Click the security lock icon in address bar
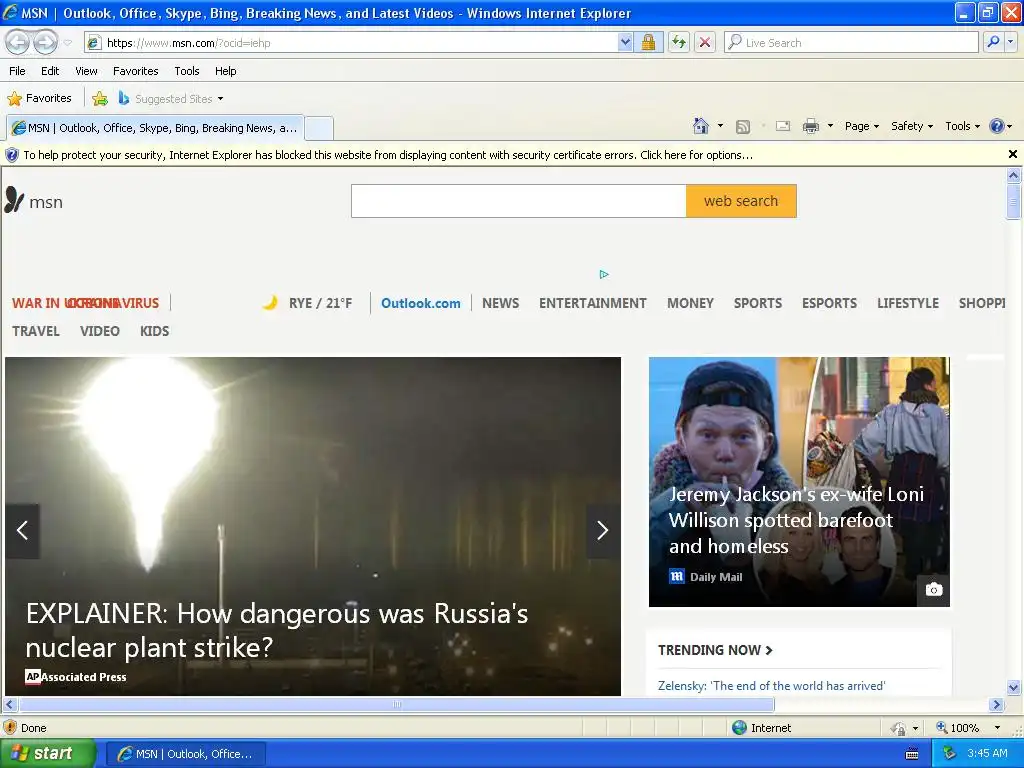The height and width of the screenshot is (768, 1024). click(x=648, y=42)
